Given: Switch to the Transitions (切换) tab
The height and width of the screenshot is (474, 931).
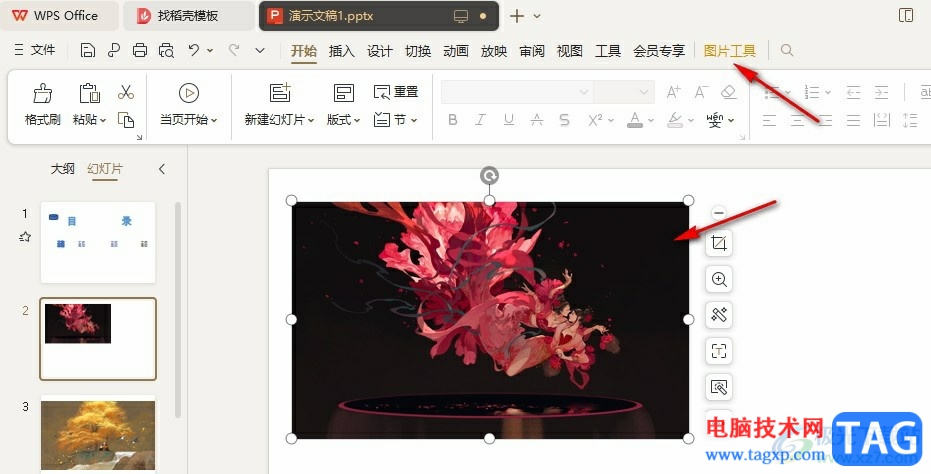Looking at the screenshot, I should 417,51.
